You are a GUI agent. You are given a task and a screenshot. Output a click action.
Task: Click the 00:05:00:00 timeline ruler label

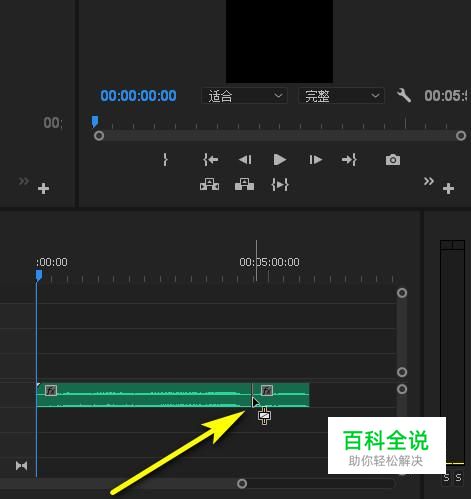tap(269, 262)
